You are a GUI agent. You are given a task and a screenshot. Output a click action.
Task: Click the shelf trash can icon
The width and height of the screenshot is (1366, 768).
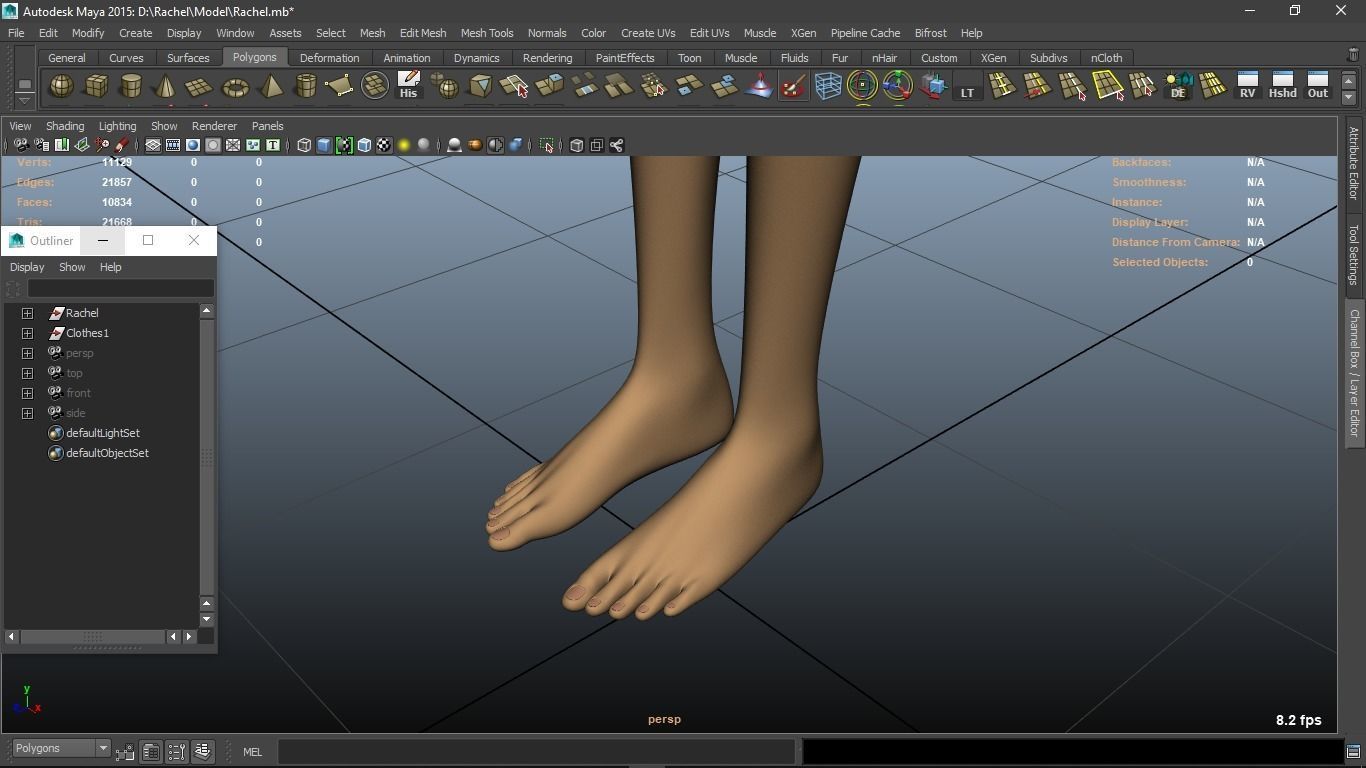click(1353, 56)
